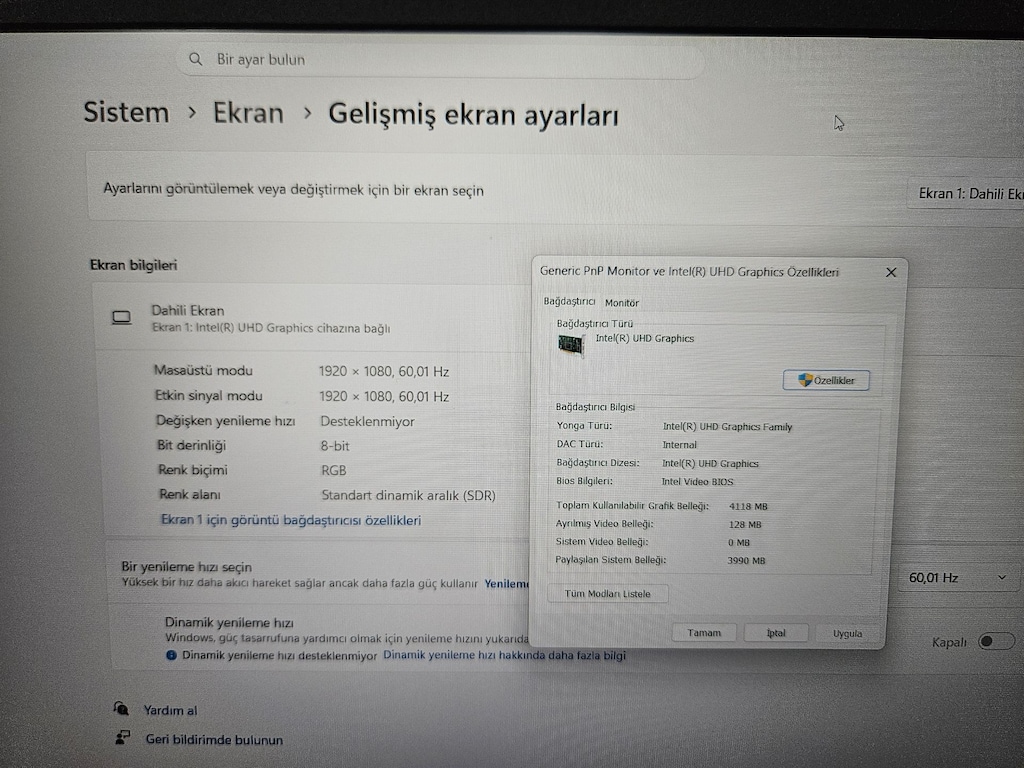Click the Uygula apply button
Image resolution: width=1024 pixels, height=768 pixels.
click(x=847, y=633)
